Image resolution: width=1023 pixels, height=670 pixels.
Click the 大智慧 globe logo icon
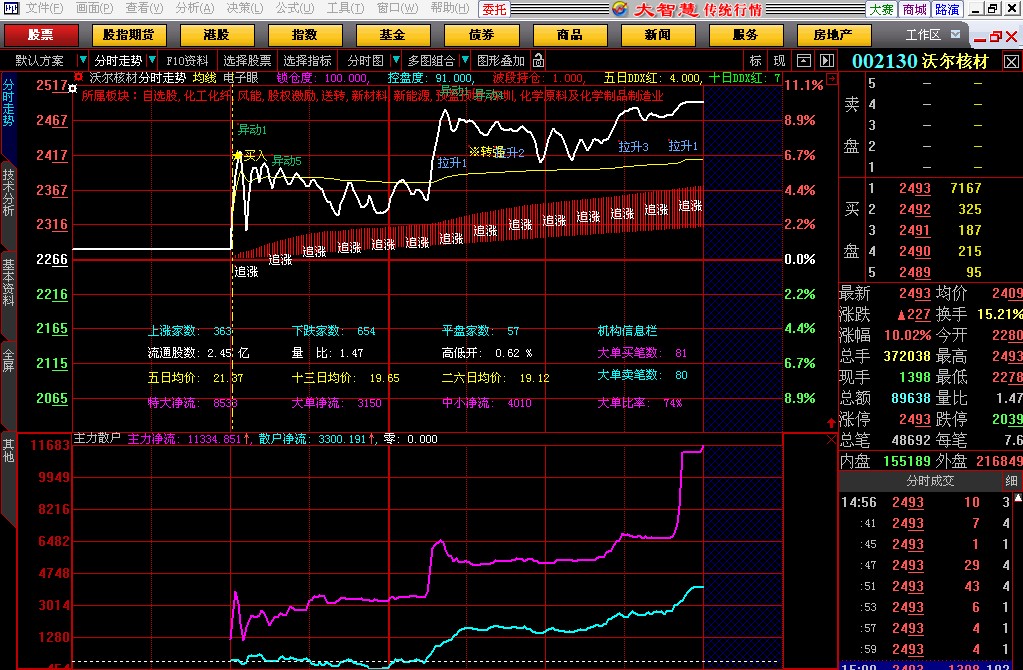[x=620, y=9]
